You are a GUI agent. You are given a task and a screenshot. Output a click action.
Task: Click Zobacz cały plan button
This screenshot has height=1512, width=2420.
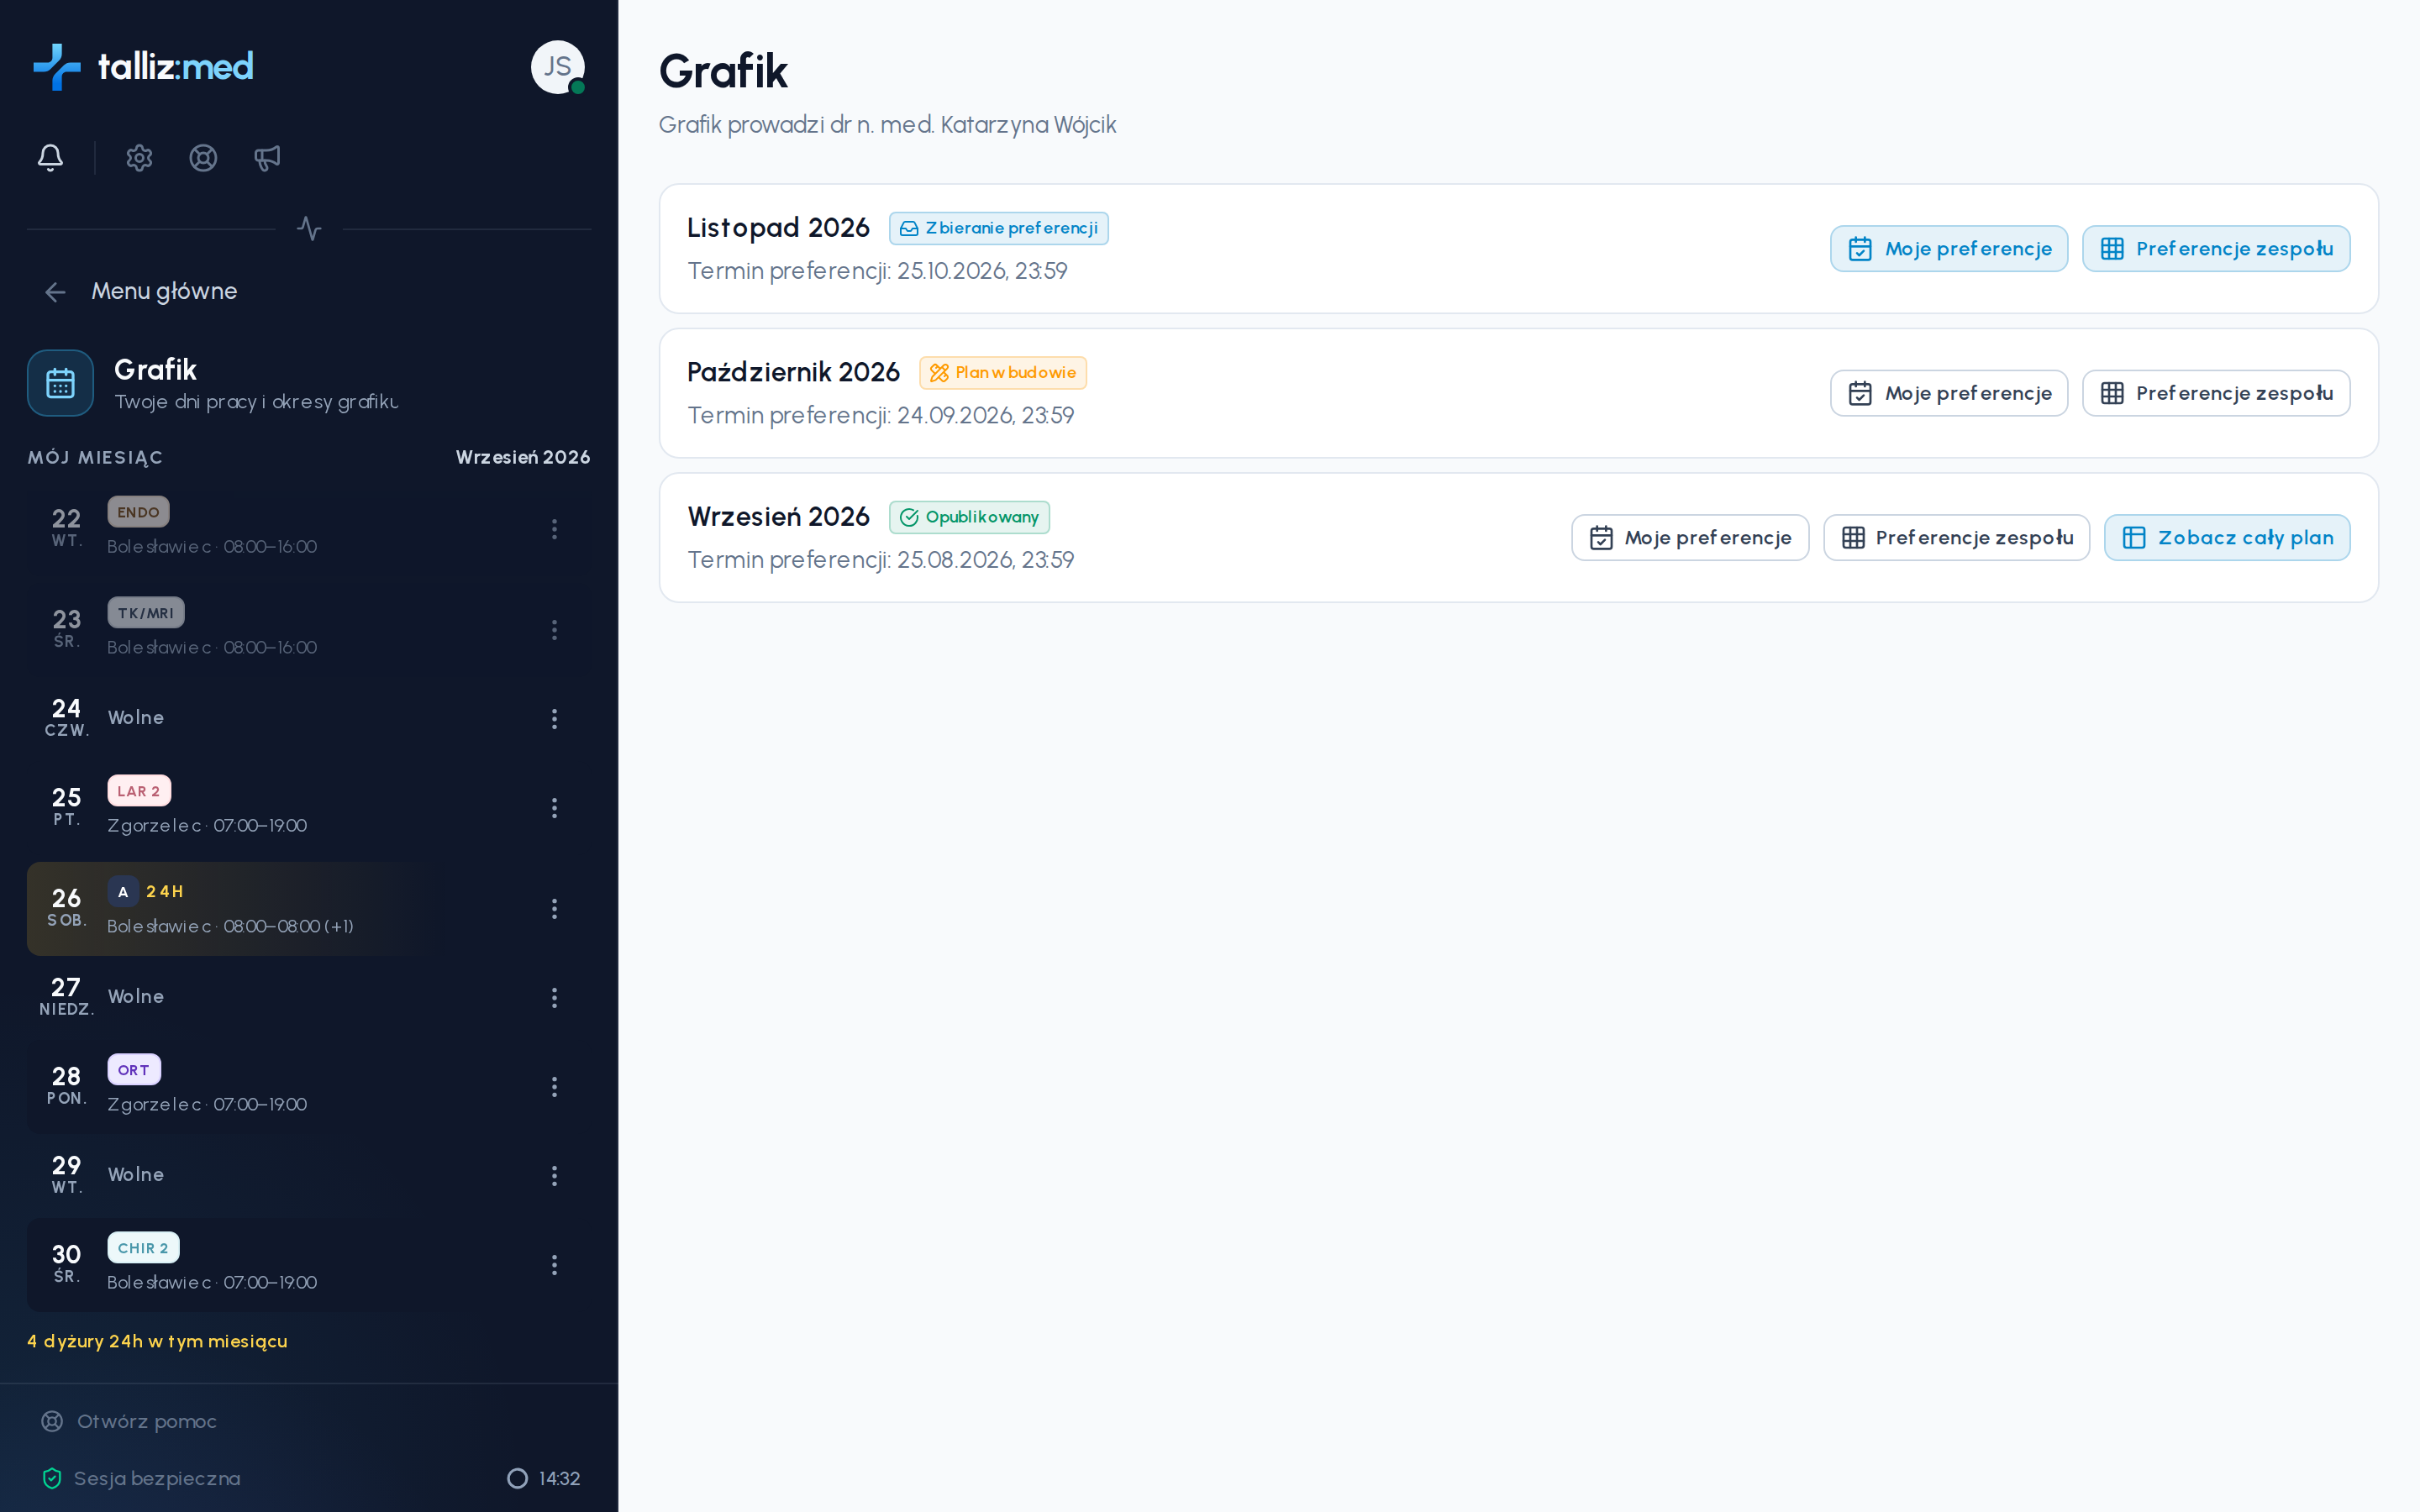coord(2227,537)
